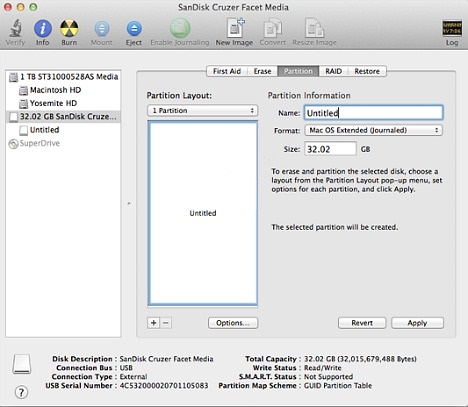
Task: Open the Restore tab
Action: click(x=367, y=71)
